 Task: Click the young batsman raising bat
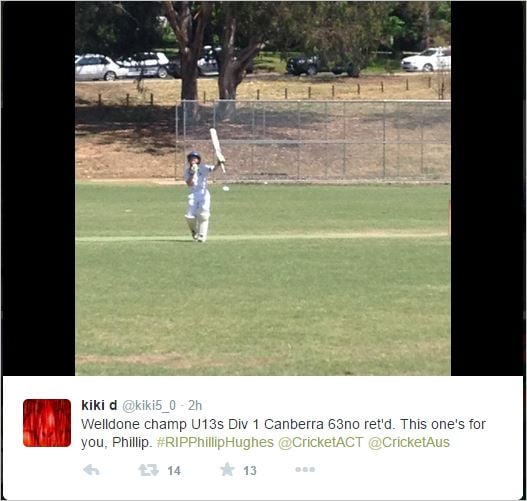199,197
